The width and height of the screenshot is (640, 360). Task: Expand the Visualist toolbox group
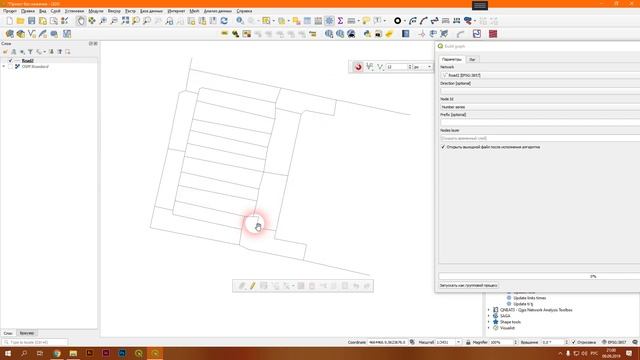tap(489, 328)
